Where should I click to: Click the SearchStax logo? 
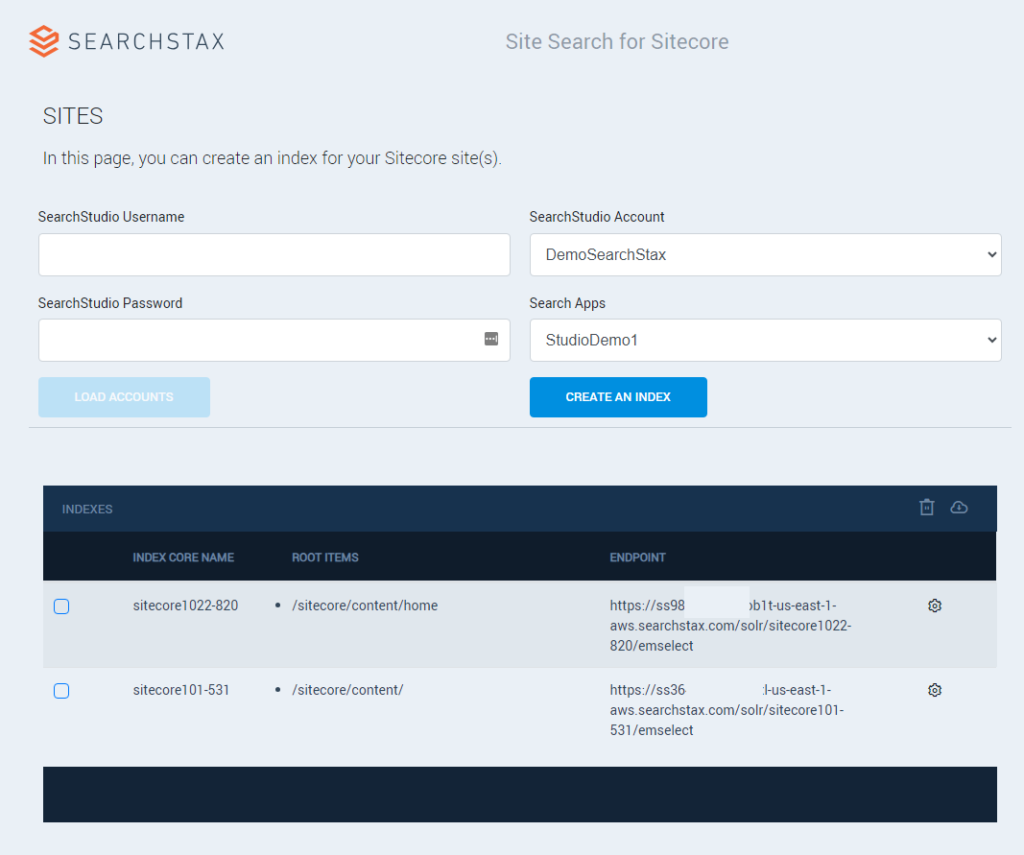(127, 41)
